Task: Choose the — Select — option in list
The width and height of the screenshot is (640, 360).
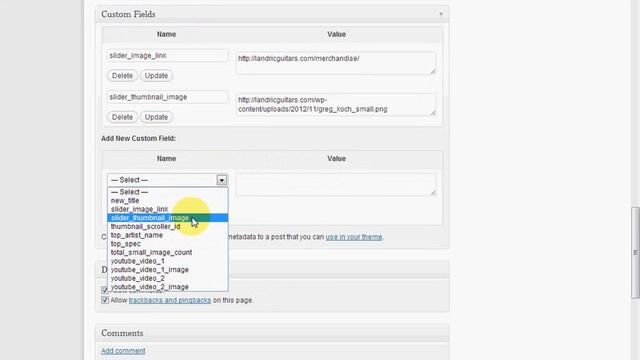Action: [x=167, y=192]
